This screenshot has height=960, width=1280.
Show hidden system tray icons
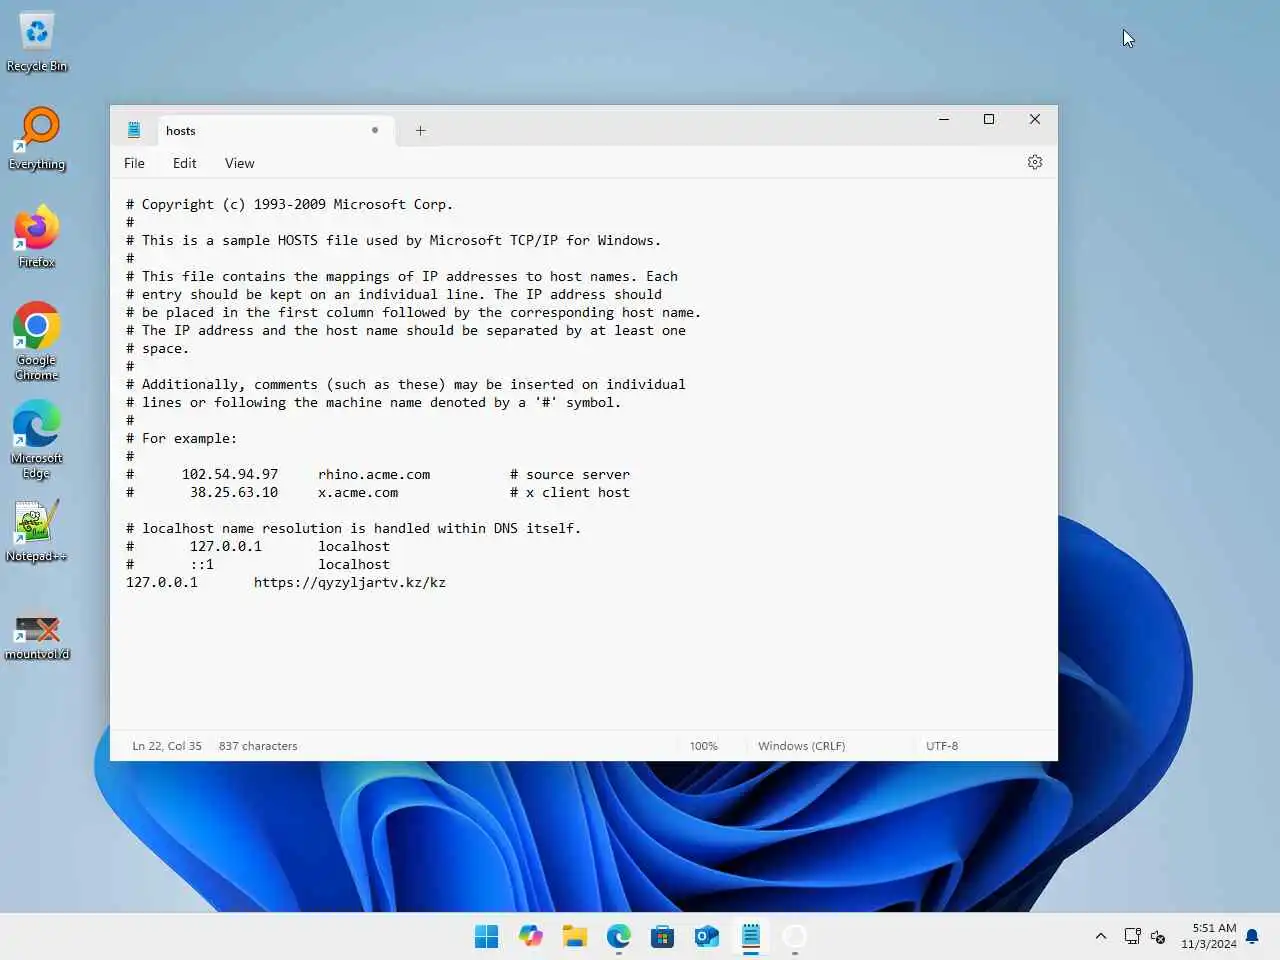(x=1101, y=936)
